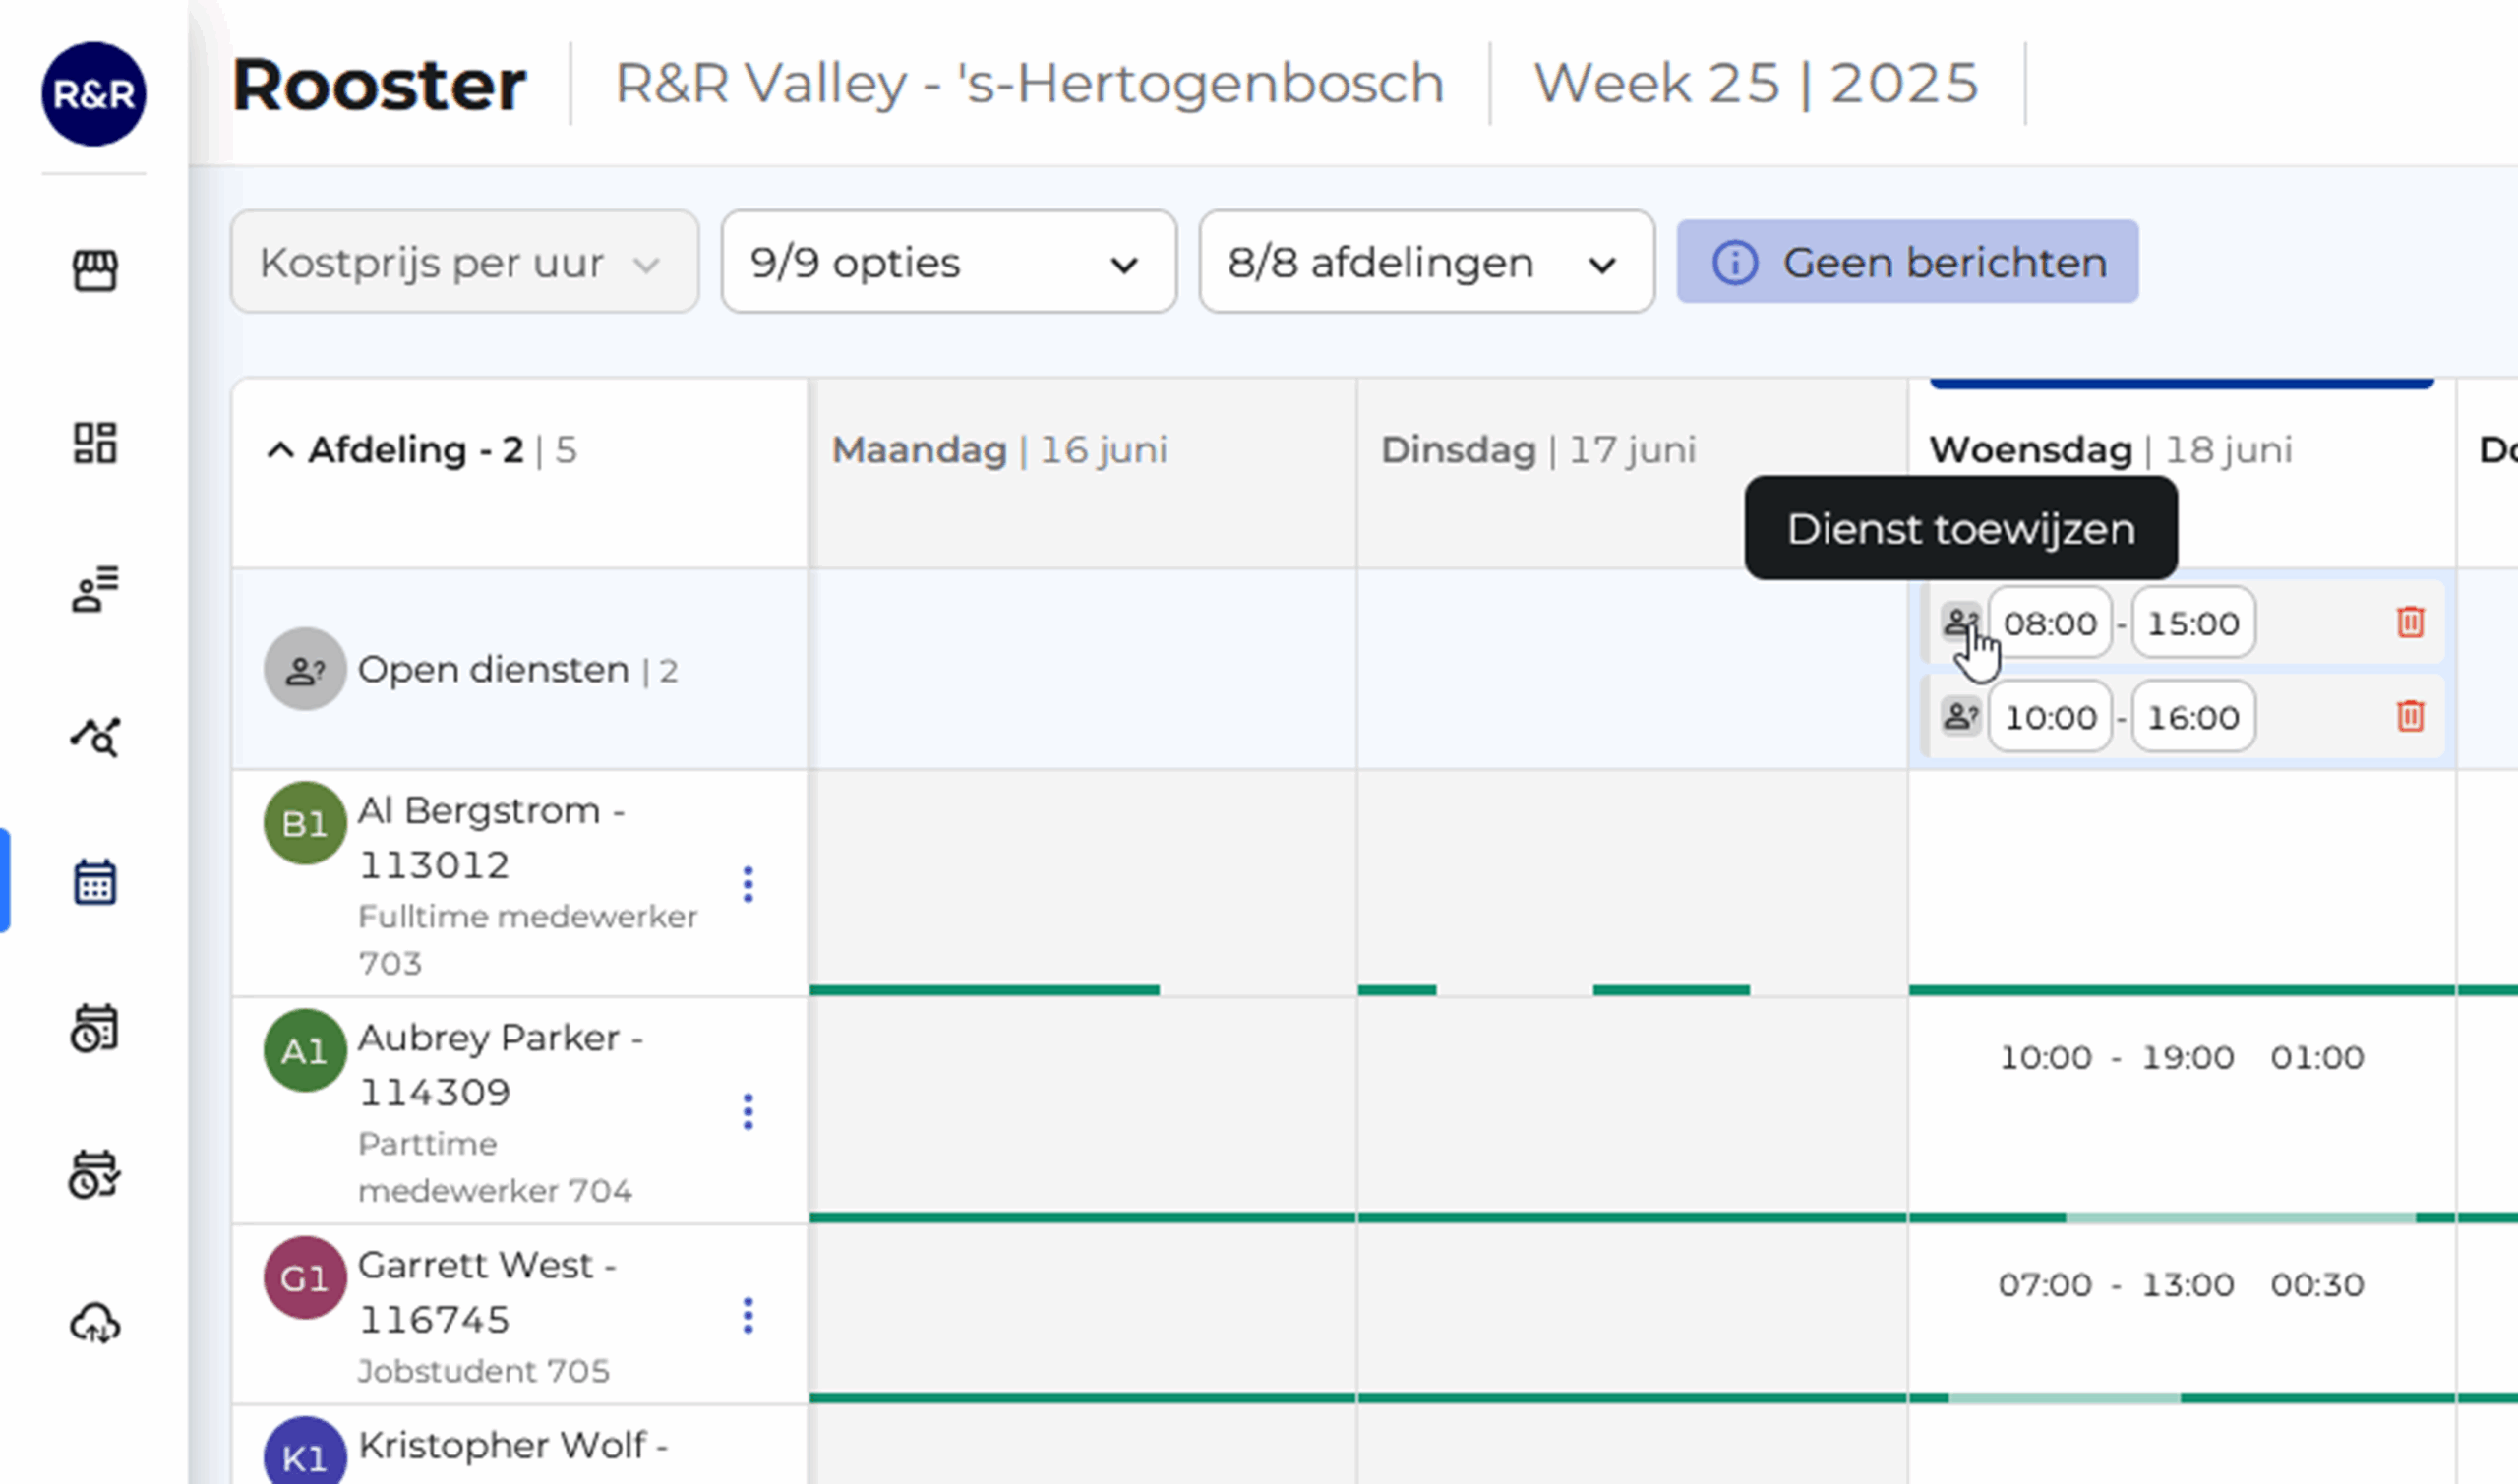Click the Dienst toewijzen label
Image resolution: width=2518 pixels, height=1484 pixels.
pyautogui.click(x=1961, y=529)
